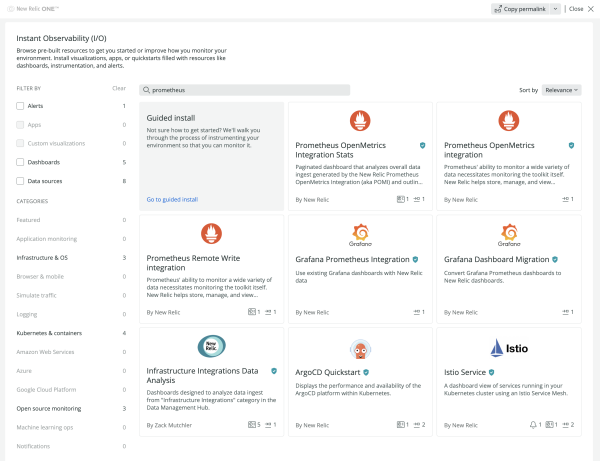600x461 pixels.
Task: Click the search magnifier icon
Action: (x=146, y=90)
